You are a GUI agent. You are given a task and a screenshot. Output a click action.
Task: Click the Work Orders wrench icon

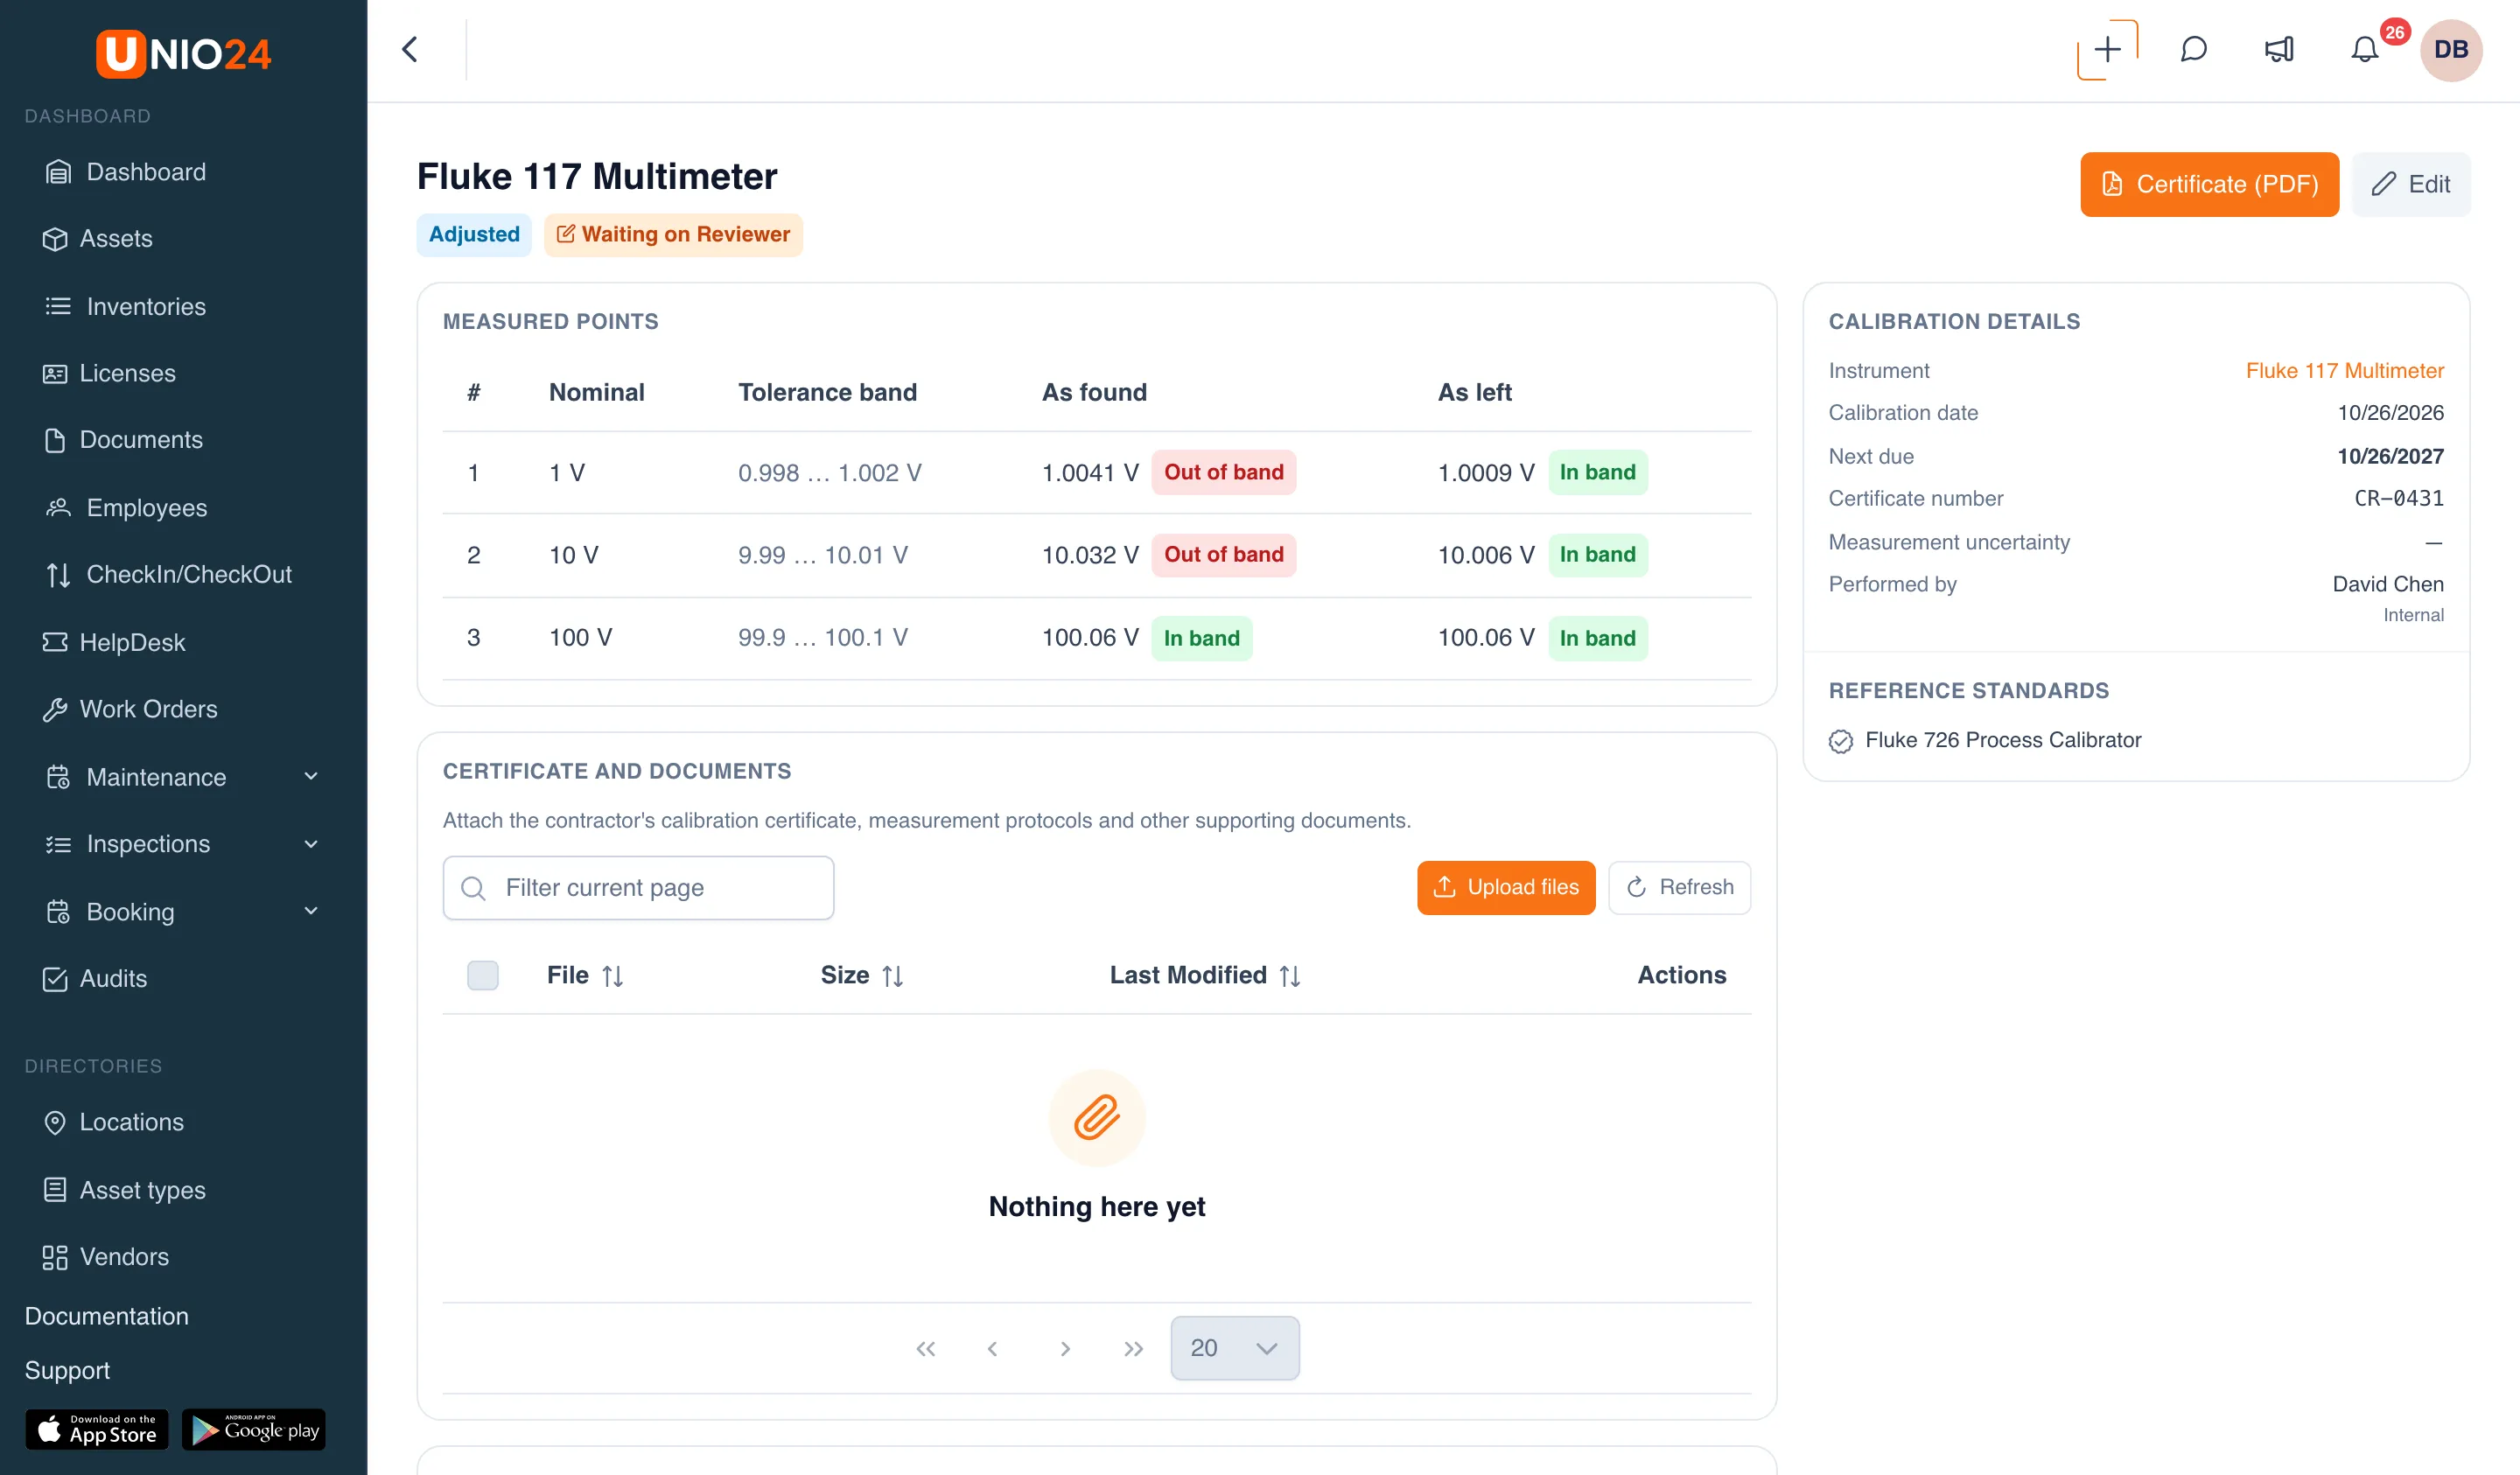click(x=55, y=709)
